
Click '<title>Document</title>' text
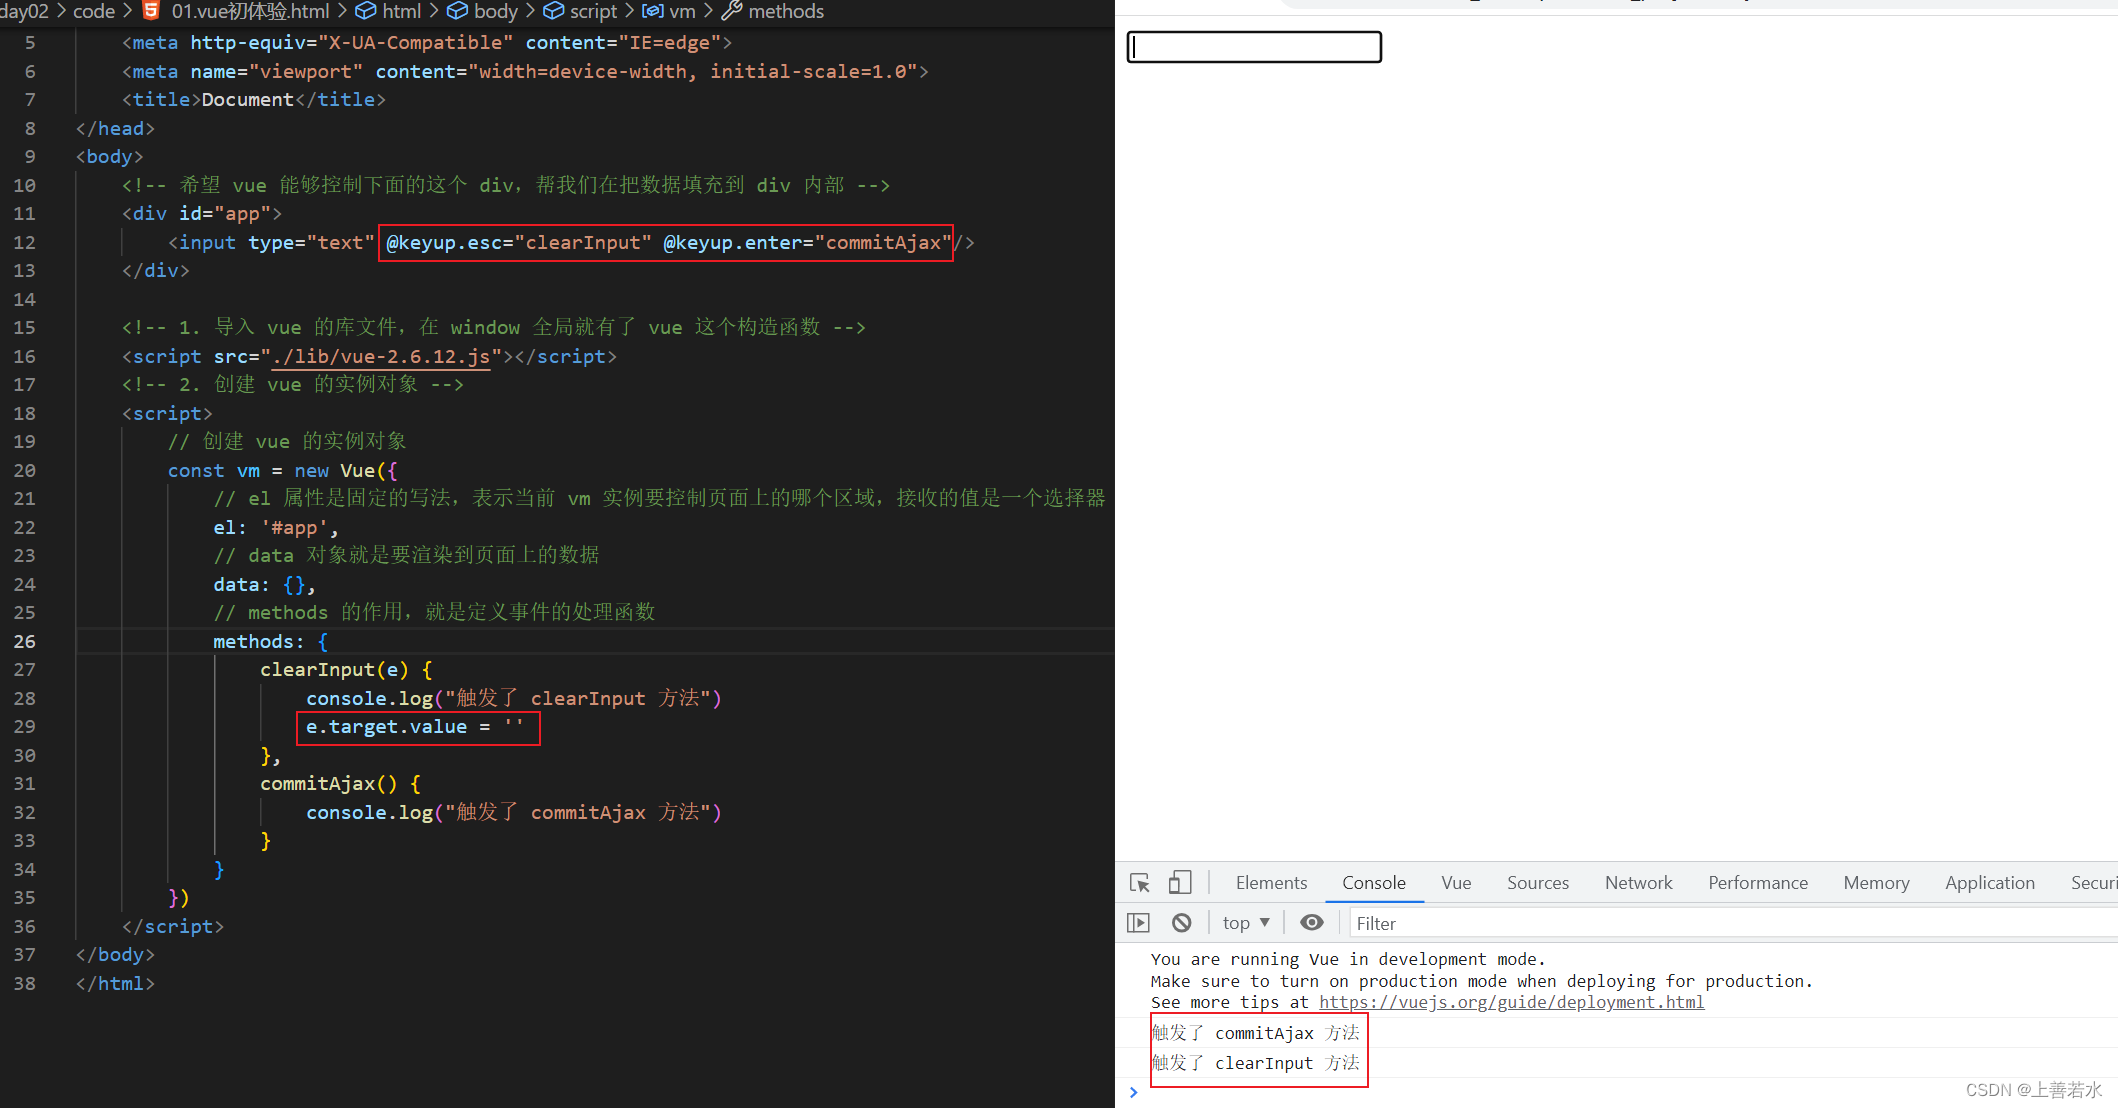(254, 100)
